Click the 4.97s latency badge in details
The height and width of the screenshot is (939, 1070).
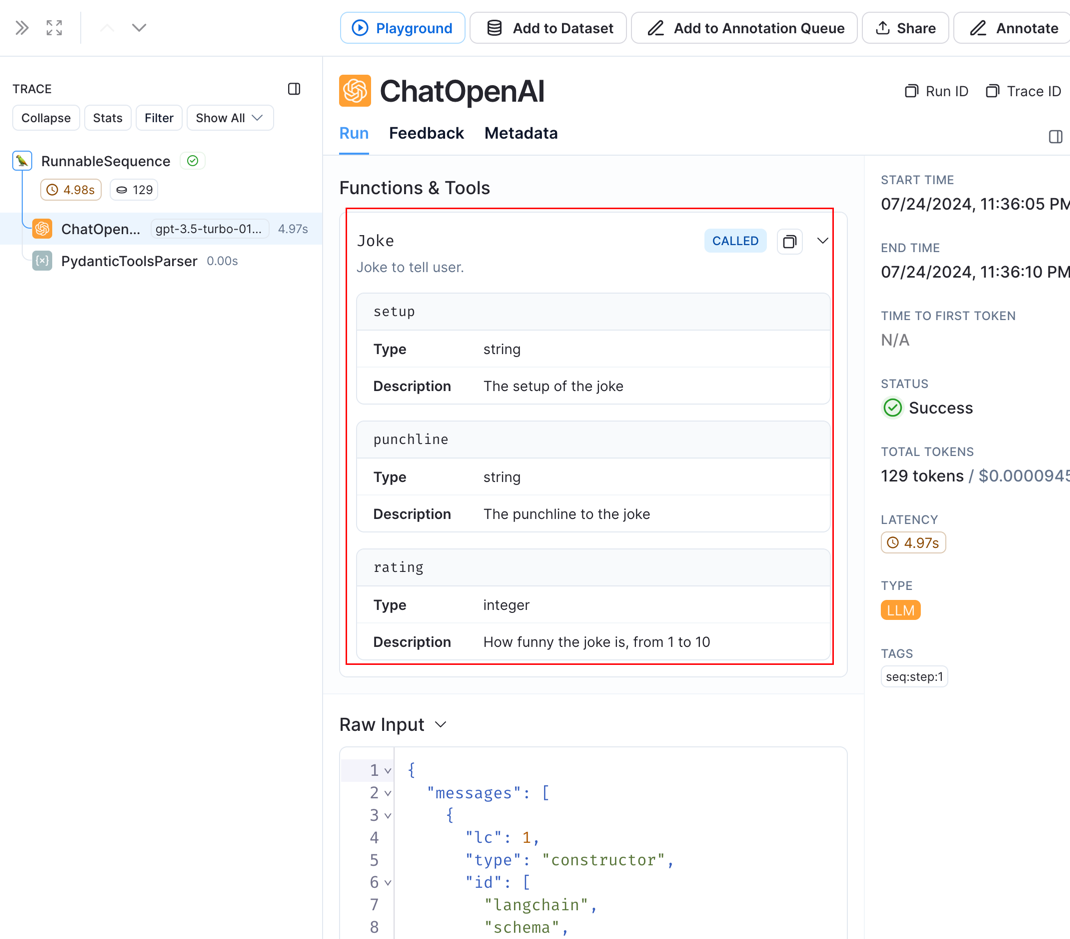(x=914, y=543)
